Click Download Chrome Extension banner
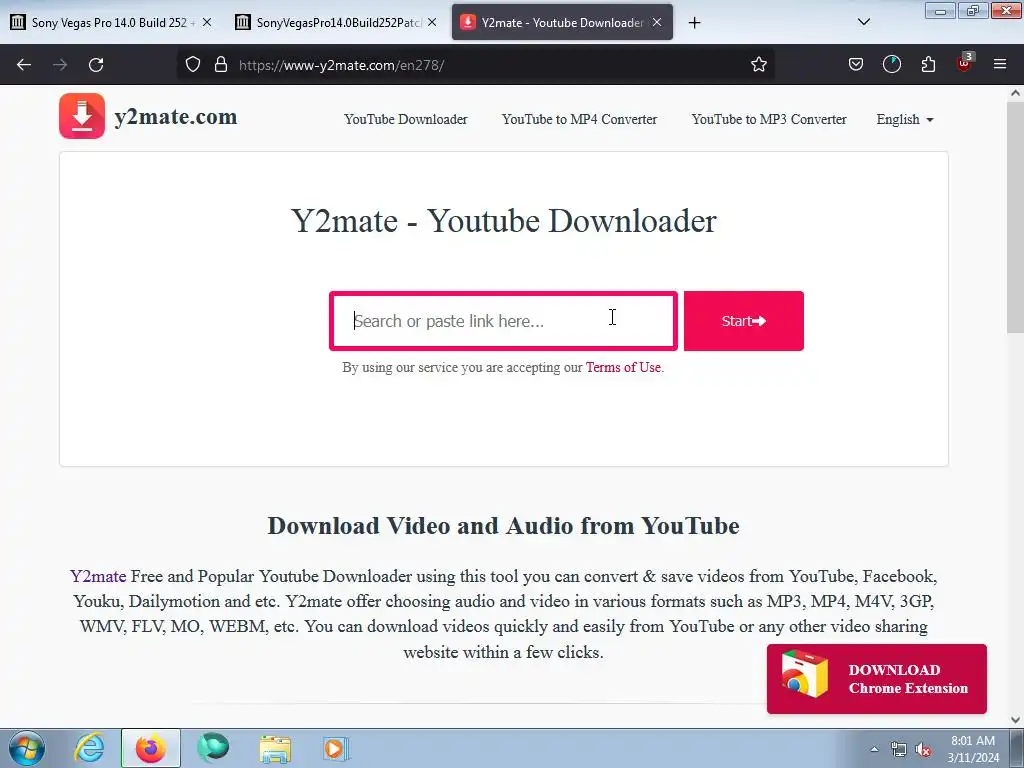The width and height of the screenshot is (1024, 768). pyautogui.click(x=876, y=679)
